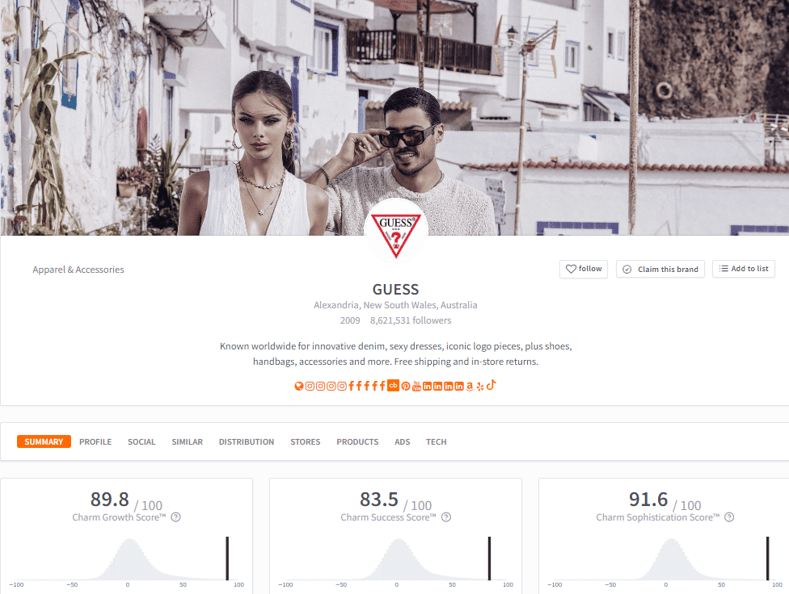
Task: Click the Claim this brand button
Action: tap(660, 269)
